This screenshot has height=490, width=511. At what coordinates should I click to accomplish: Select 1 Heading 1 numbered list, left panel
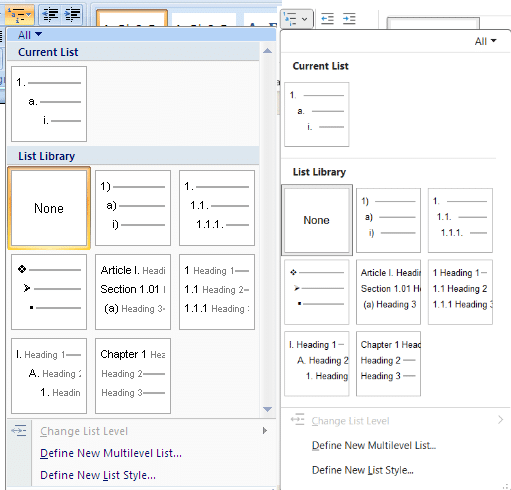(217, 292)
